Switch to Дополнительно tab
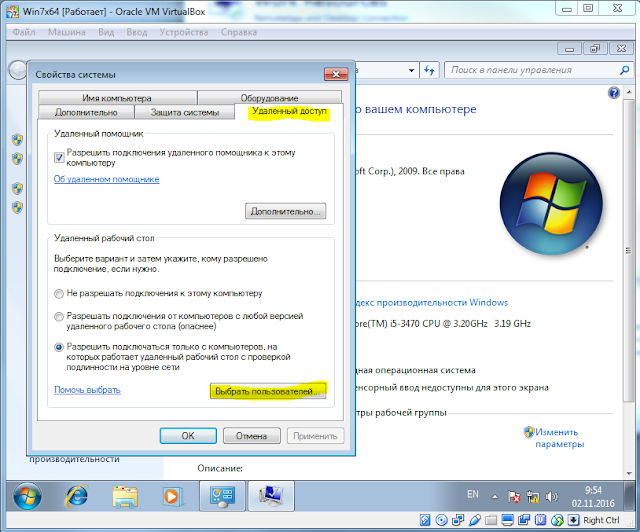The height and width of the screenshot is (532, 640). coord(86,112)
